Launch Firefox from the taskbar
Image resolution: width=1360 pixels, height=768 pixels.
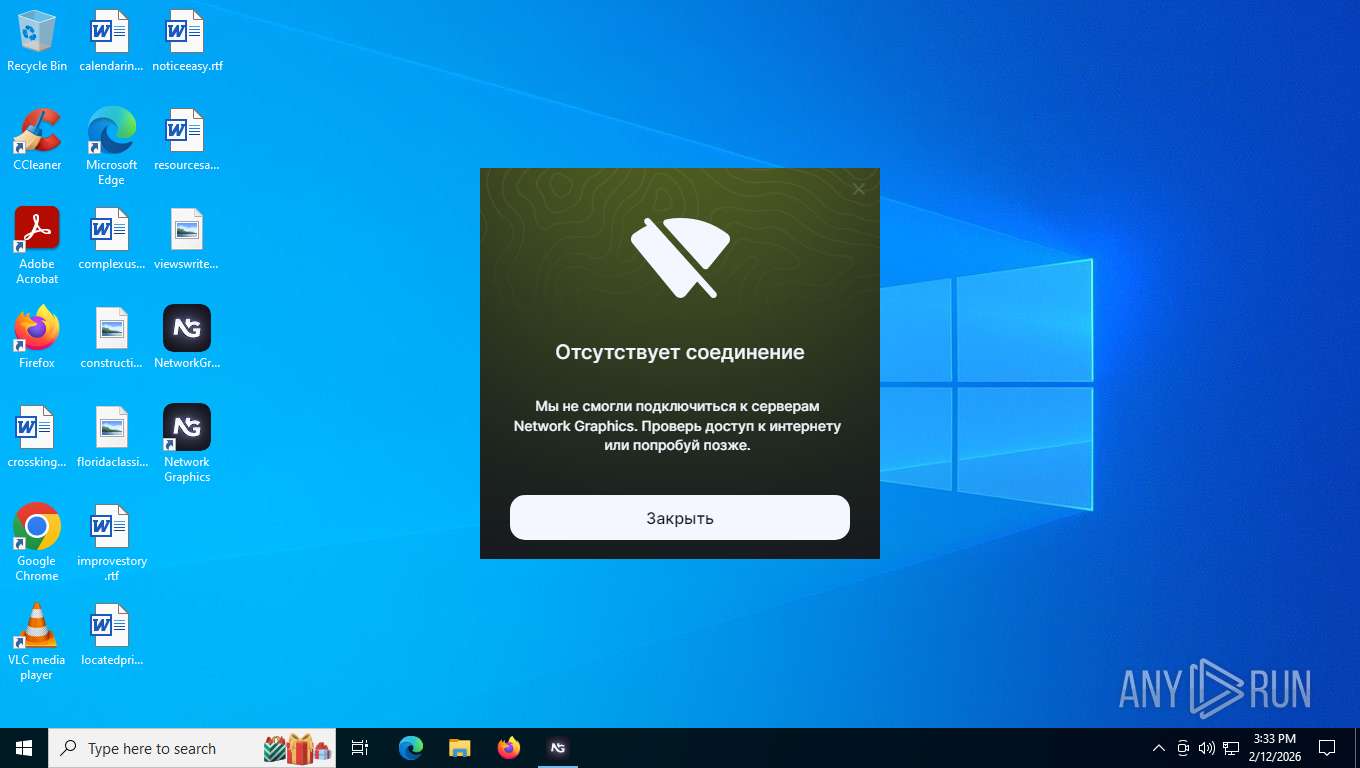tap(509, 748)
